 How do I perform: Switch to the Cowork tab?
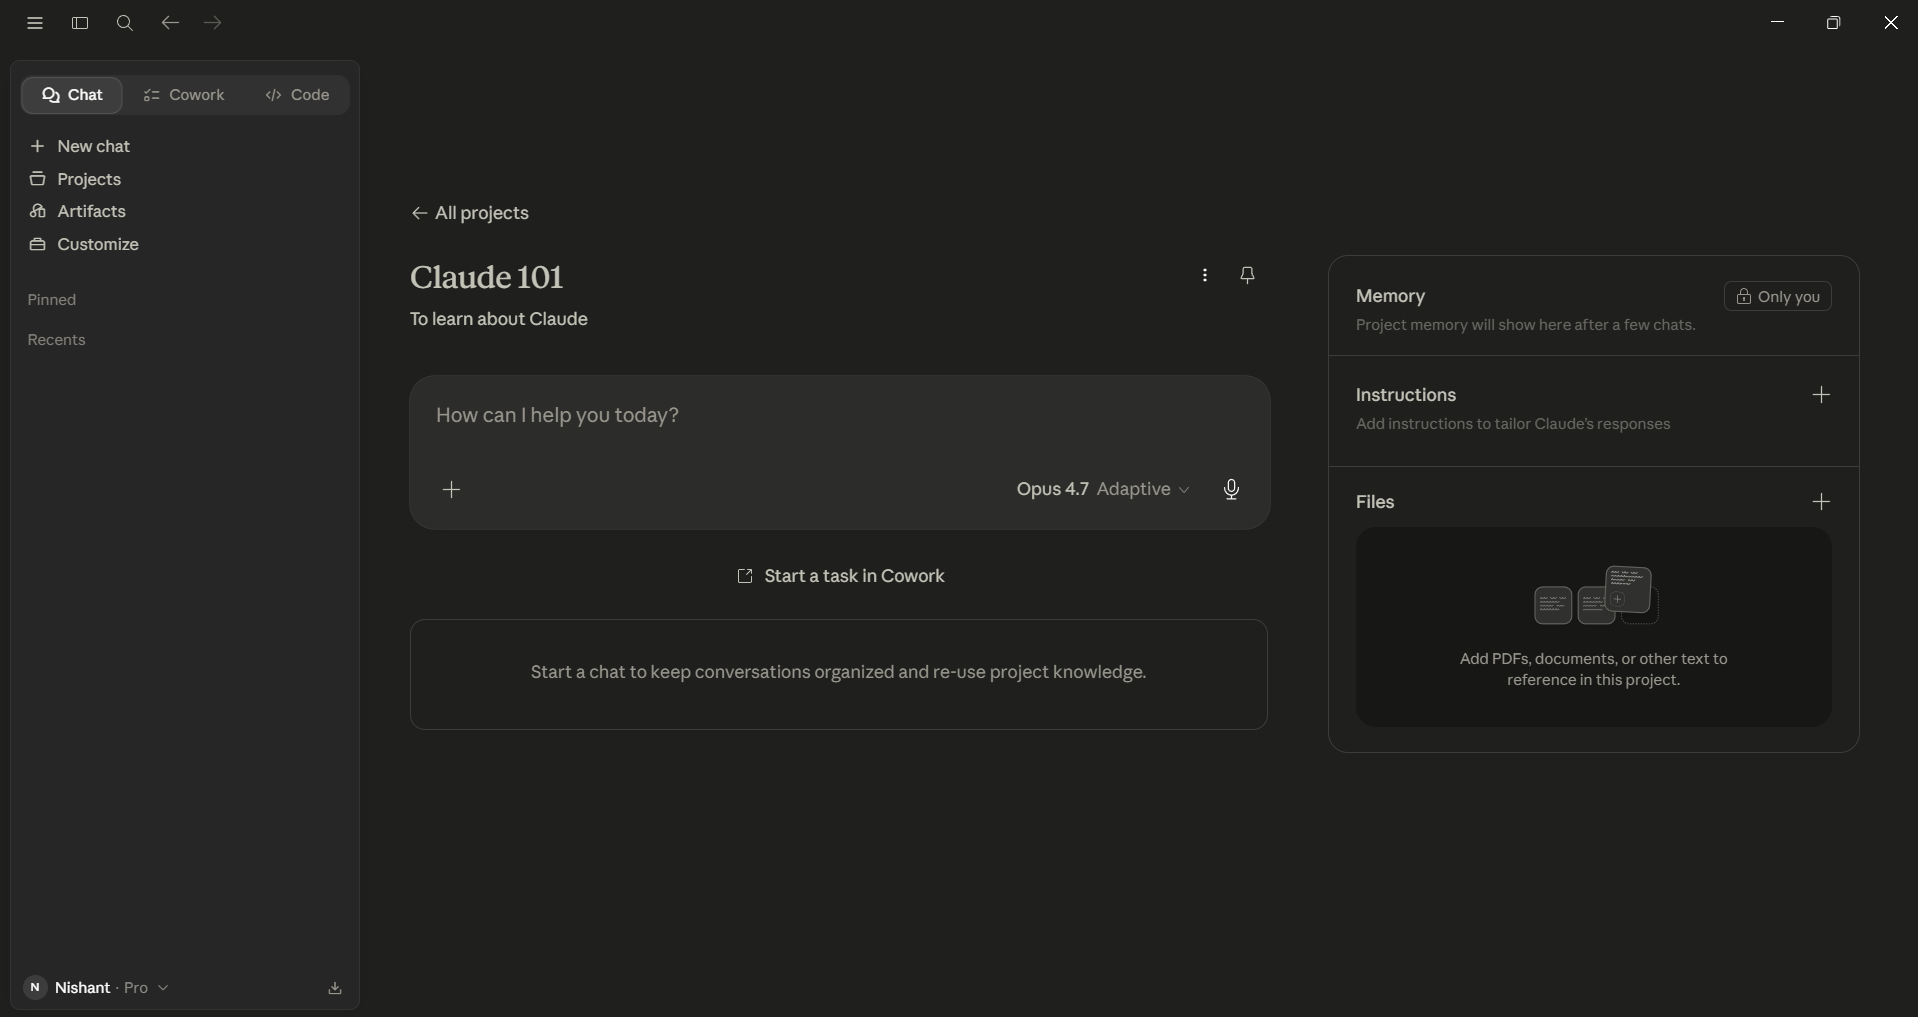coord(185,95)
